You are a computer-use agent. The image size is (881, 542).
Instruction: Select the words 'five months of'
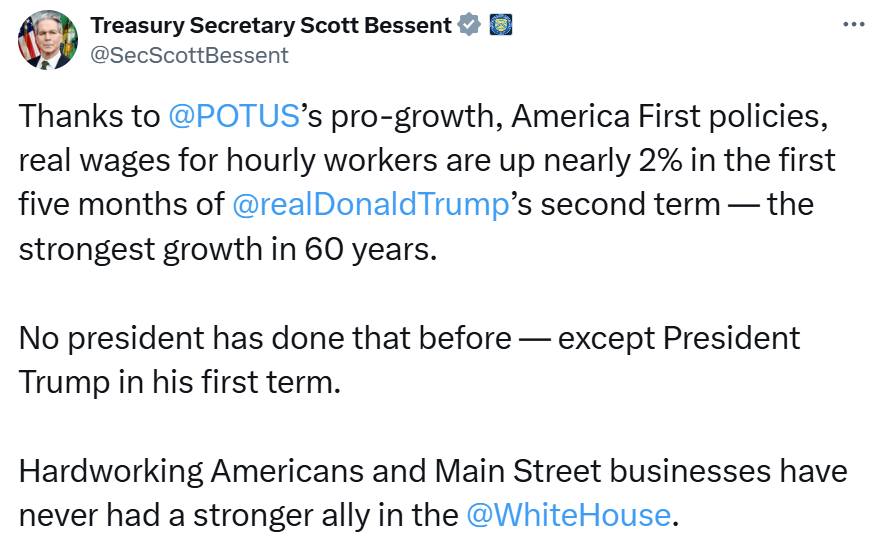tap(121, 204)
